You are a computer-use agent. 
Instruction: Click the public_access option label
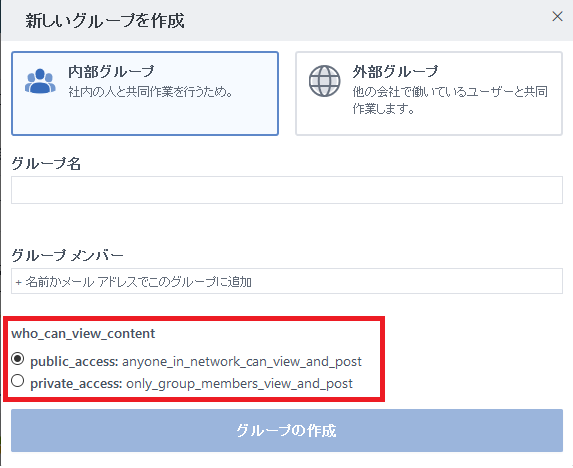(196, 361)
